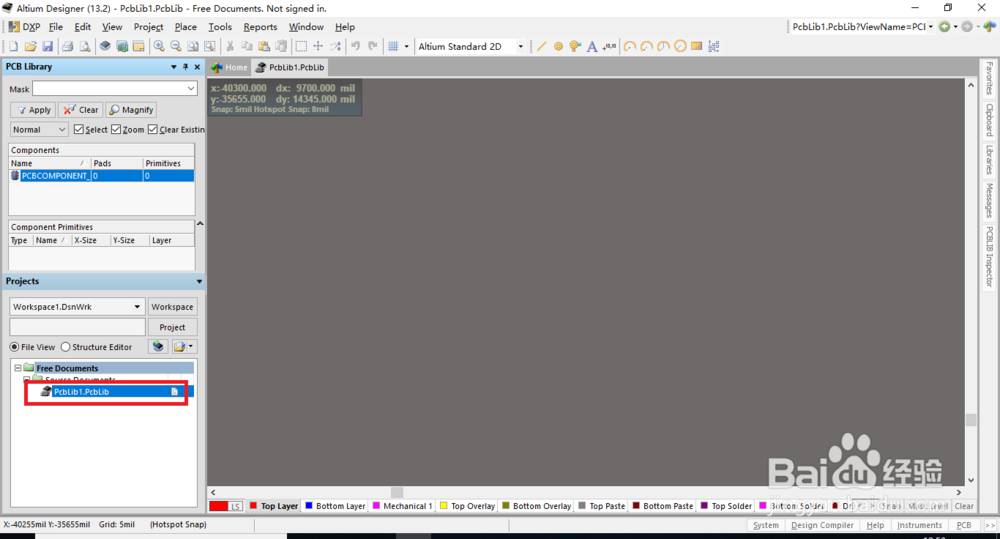Screen dimensions: 1000x539
Task: Click the Magnify button
Action: click(x=131, y=110)
